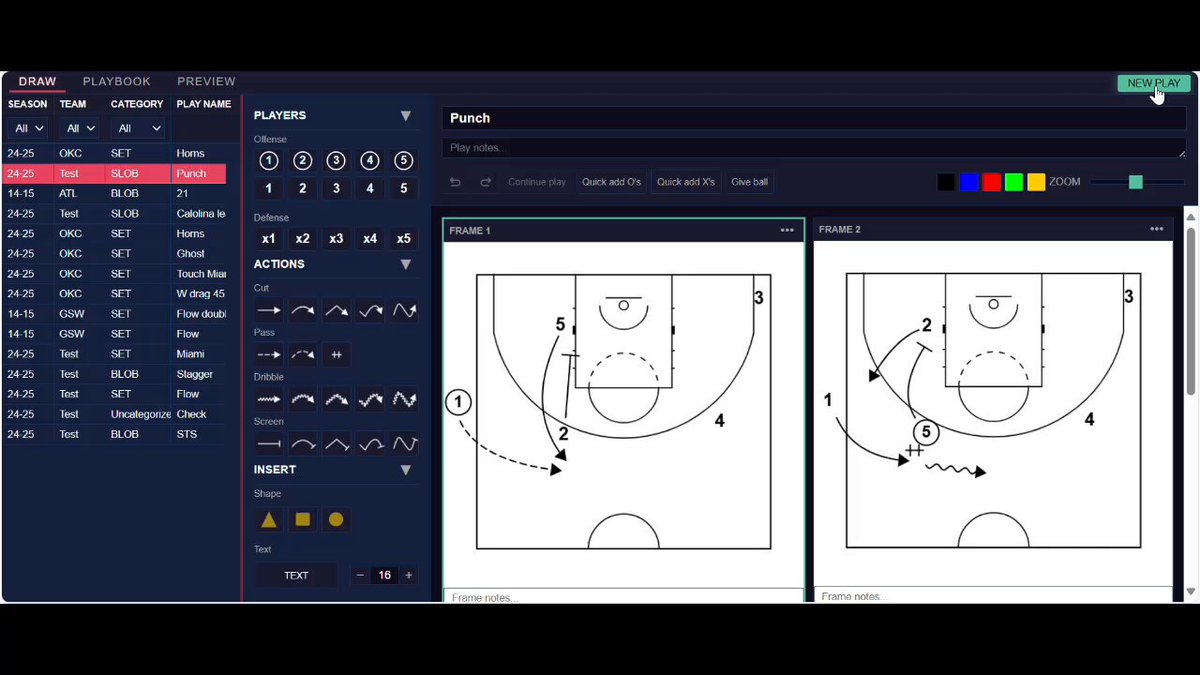
Task: Select circled offense player 3 token
Action: coord(336,161)
